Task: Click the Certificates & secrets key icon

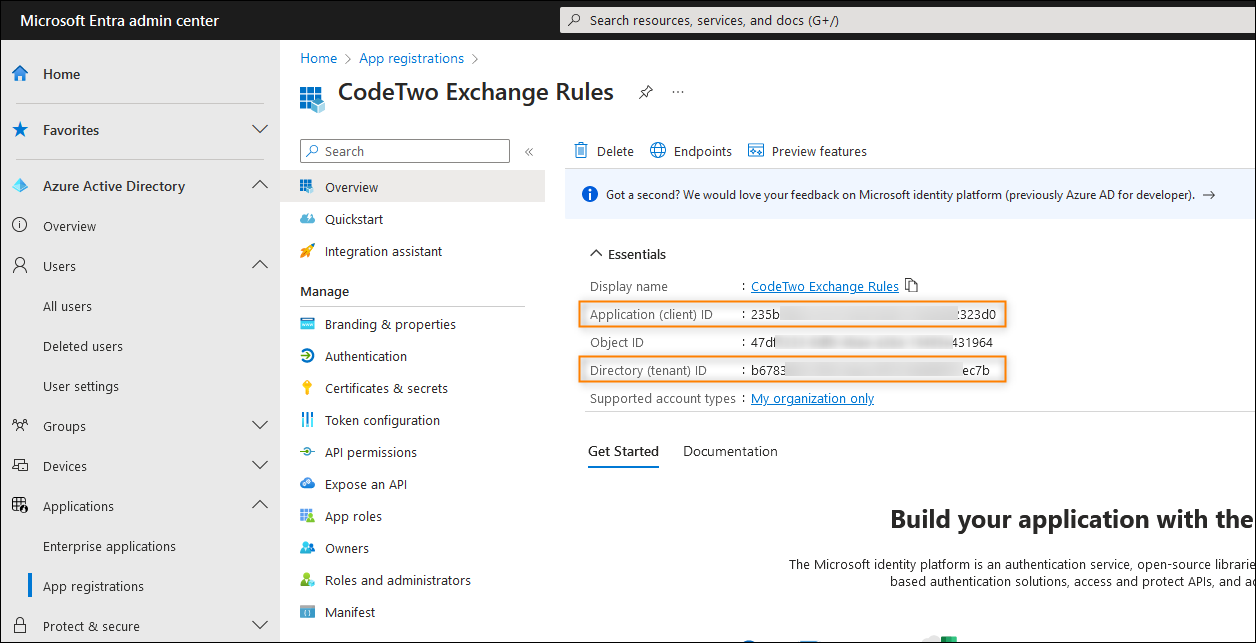Action: point(307,388)
